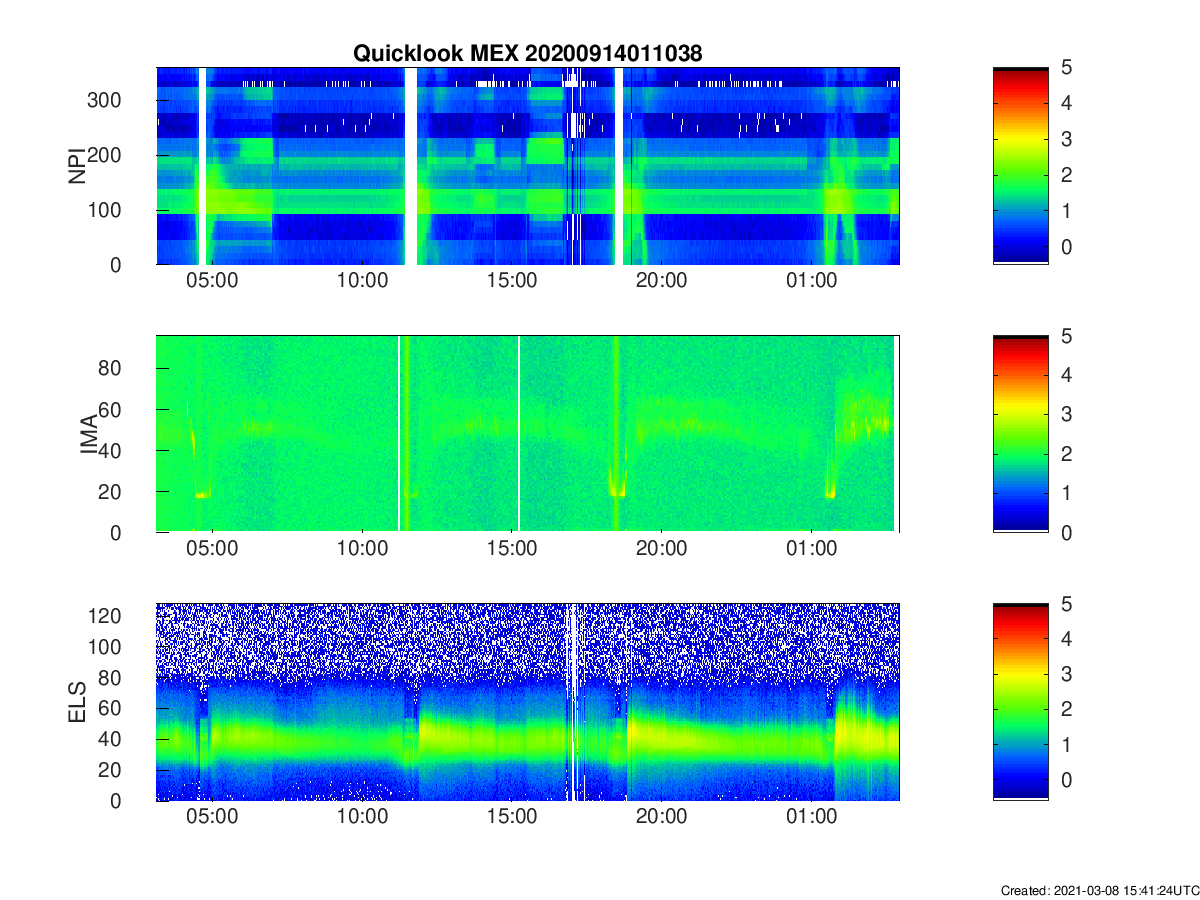This screenshot has width=1200, height=900.
Task: Click the 01:00 tick under ELS plot
Action: click(x=811, y=818)
